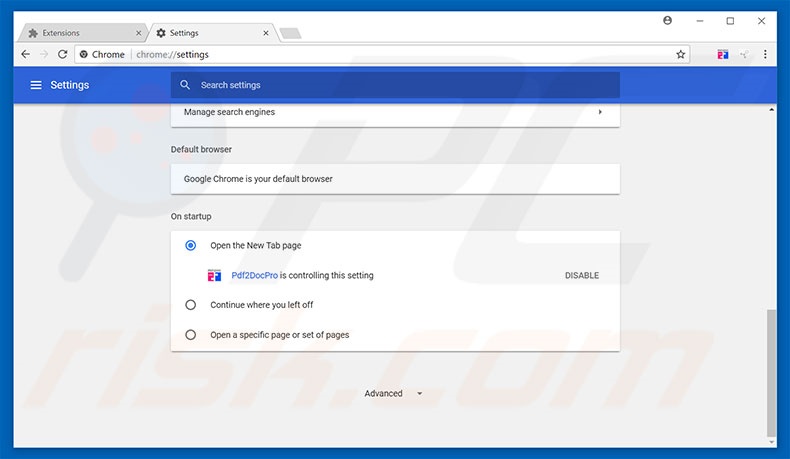Click the On startup heading
This screenshot has height=459, width=790.
point(191,216)
